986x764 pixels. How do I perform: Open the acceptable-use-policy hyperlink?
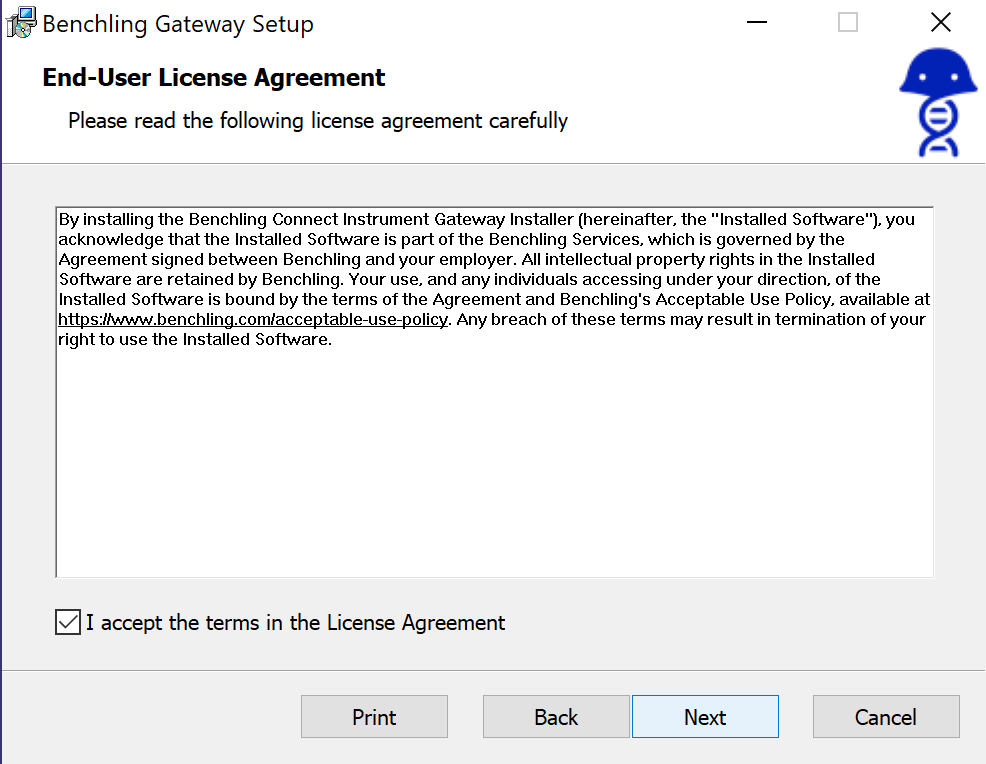(x=252, y=320)
